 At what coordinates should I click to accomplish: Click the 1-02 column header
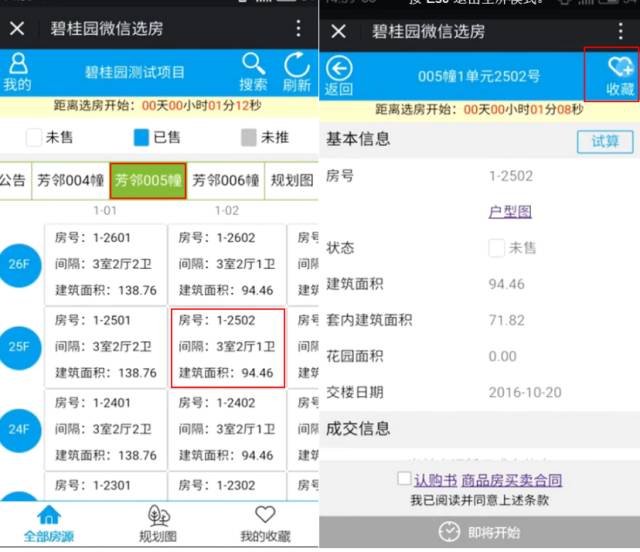point(227,210)
